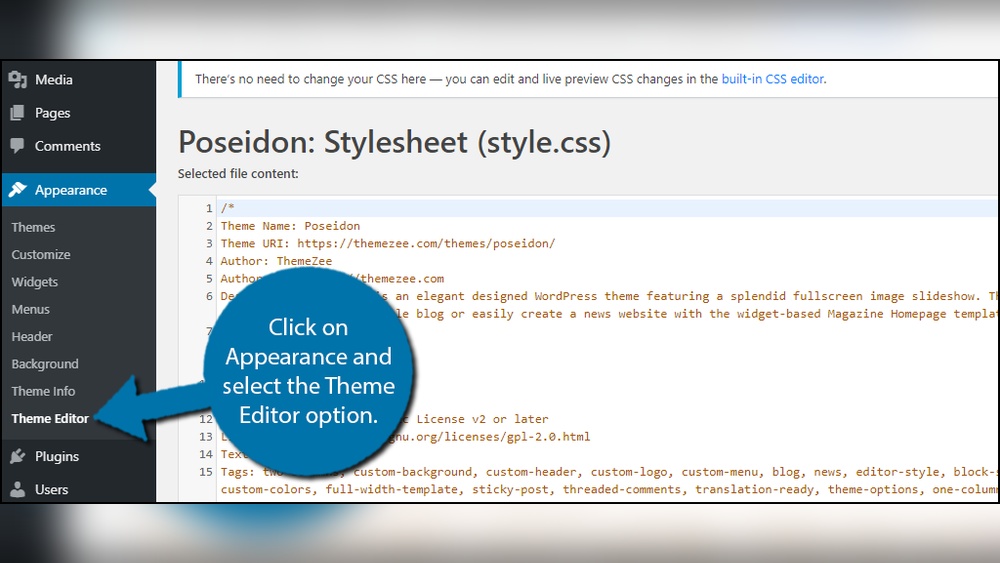
Task: Click line number 13 in the gutter
Action: (205, 437)
